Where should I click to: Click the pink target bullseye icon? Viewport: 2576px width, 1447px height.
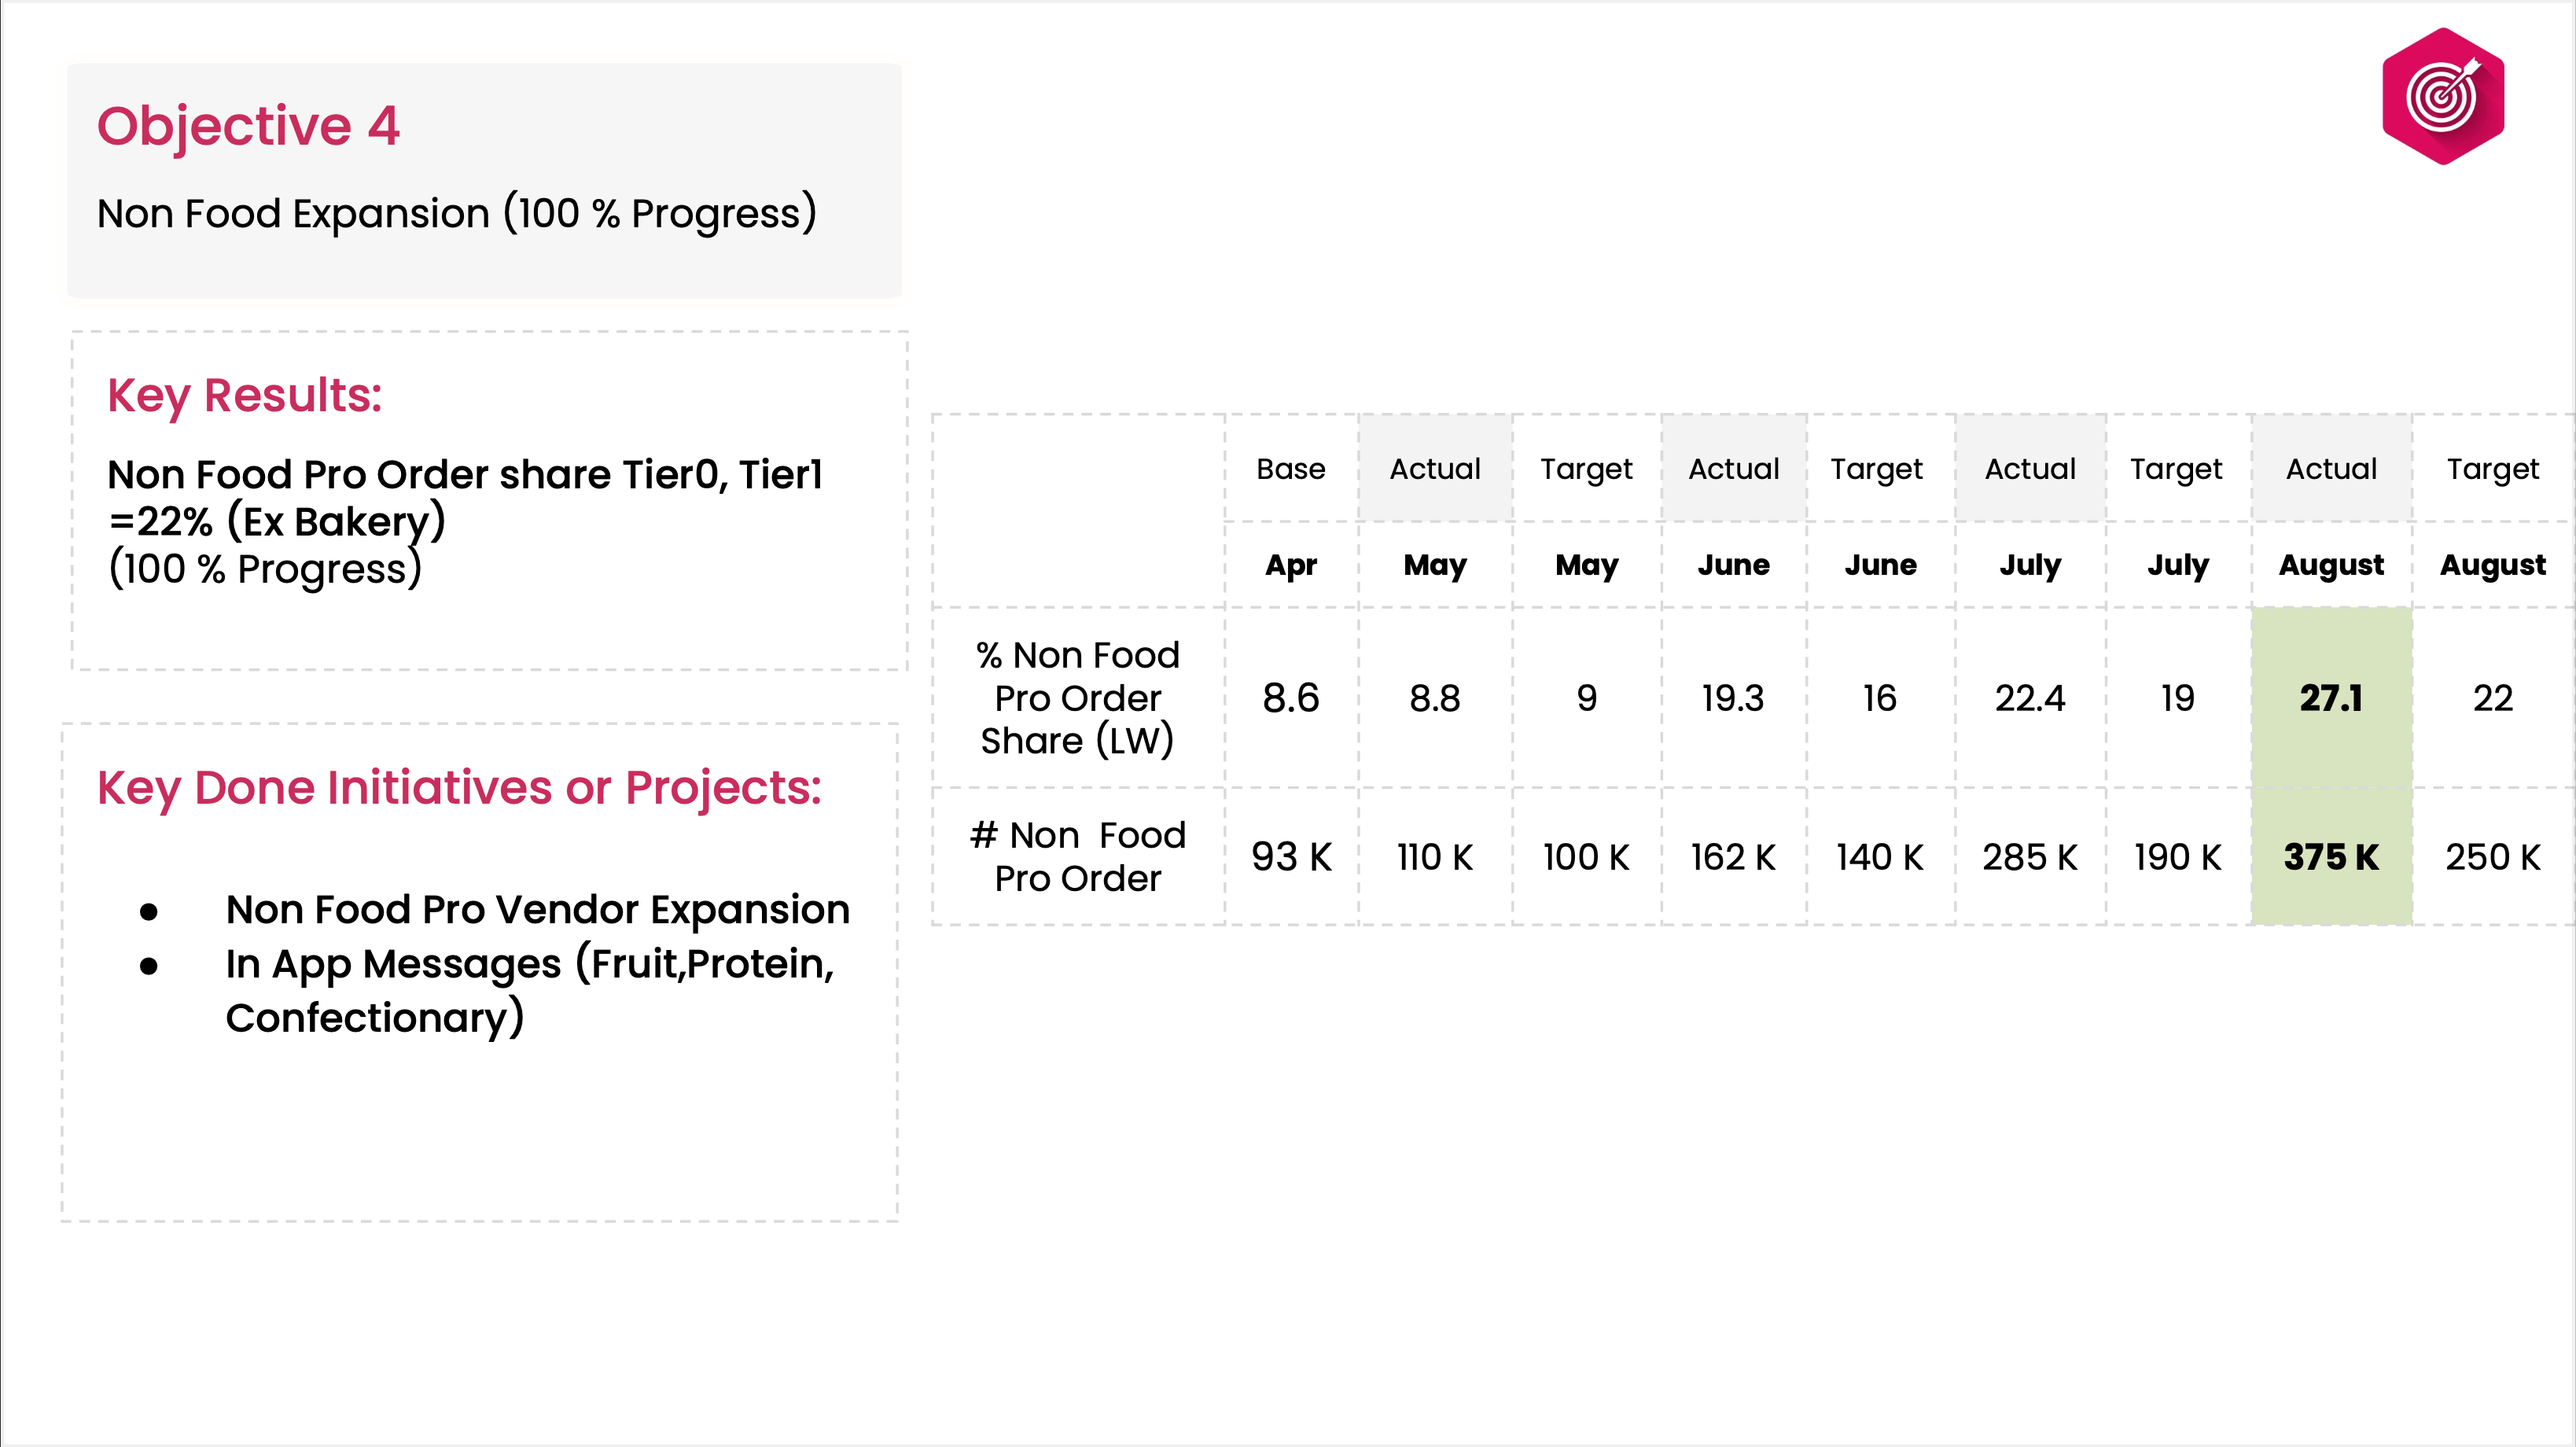[2442, 96]
